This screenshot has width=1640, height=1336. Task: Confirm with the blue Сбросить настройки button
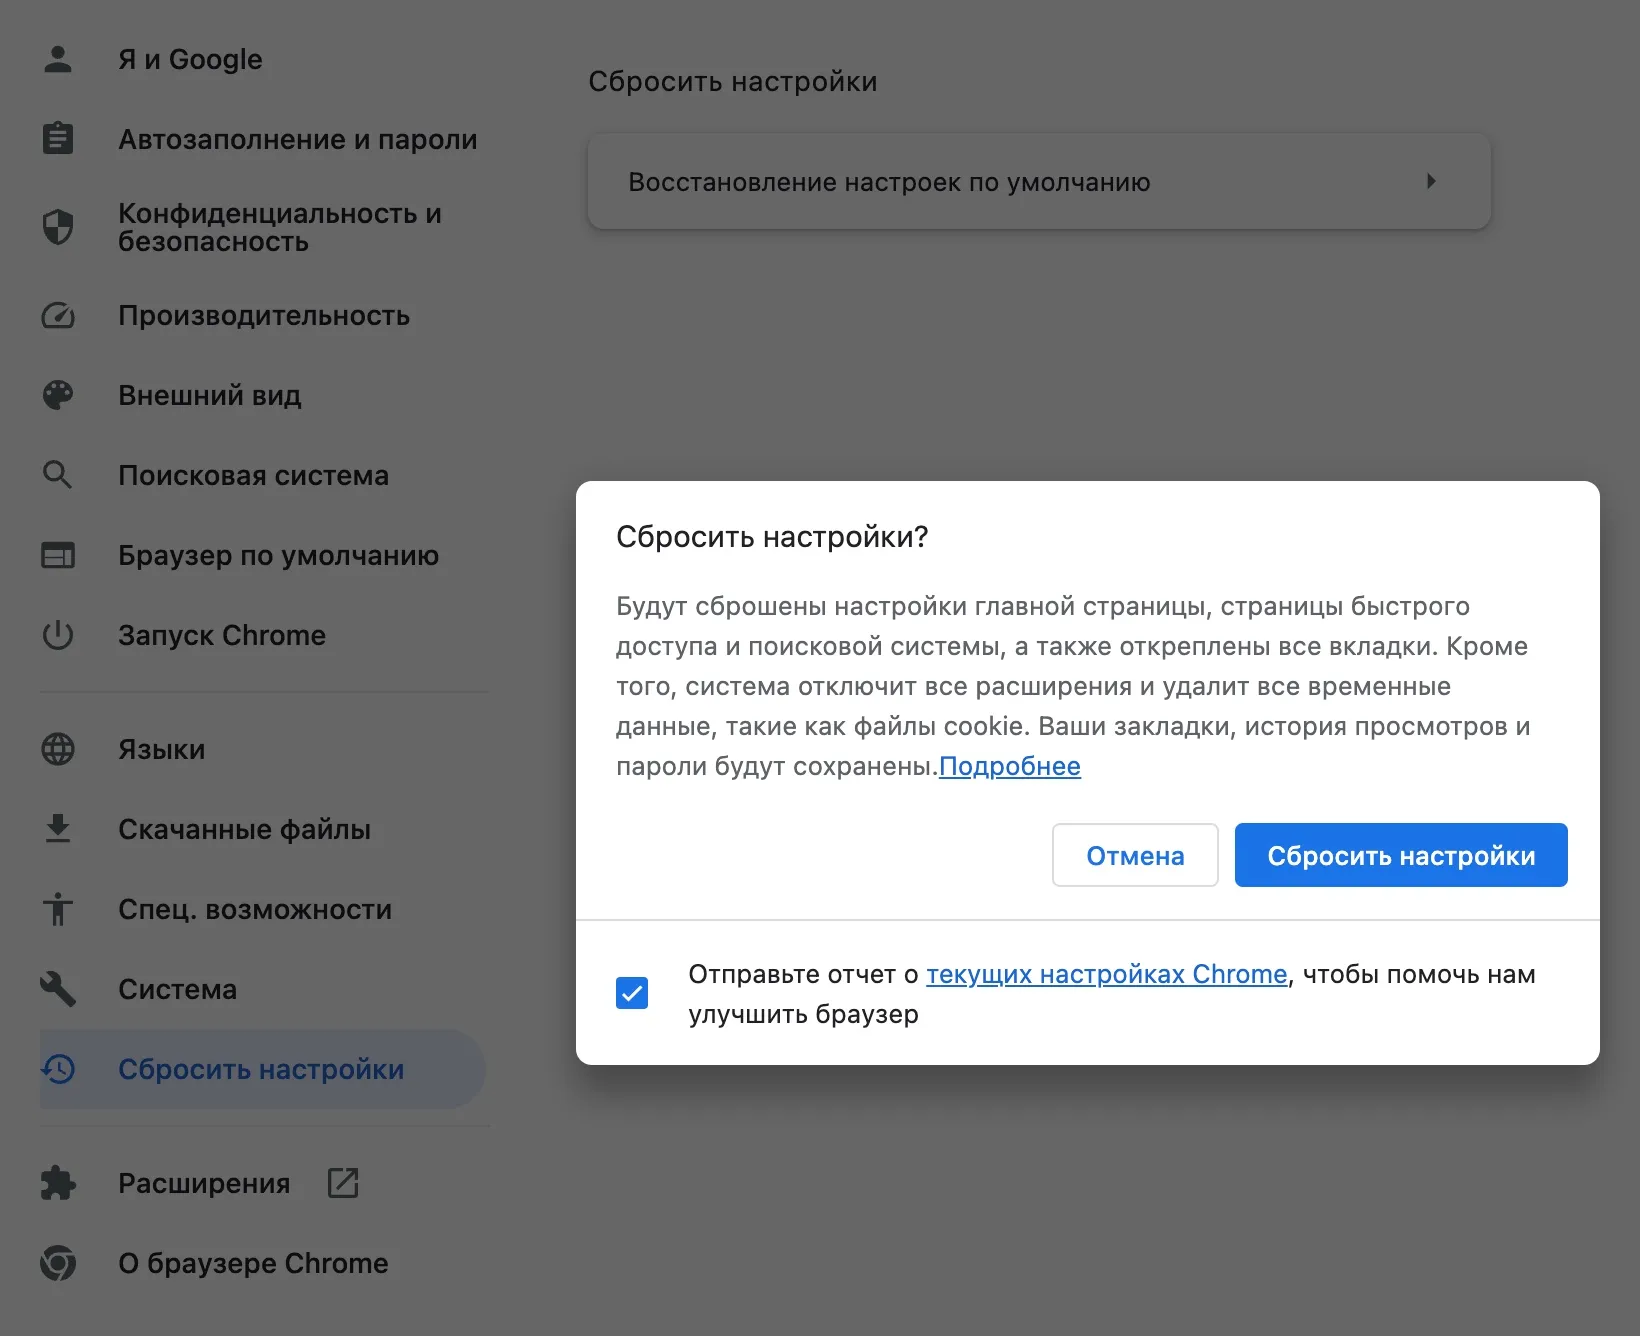pos(1401,855)
